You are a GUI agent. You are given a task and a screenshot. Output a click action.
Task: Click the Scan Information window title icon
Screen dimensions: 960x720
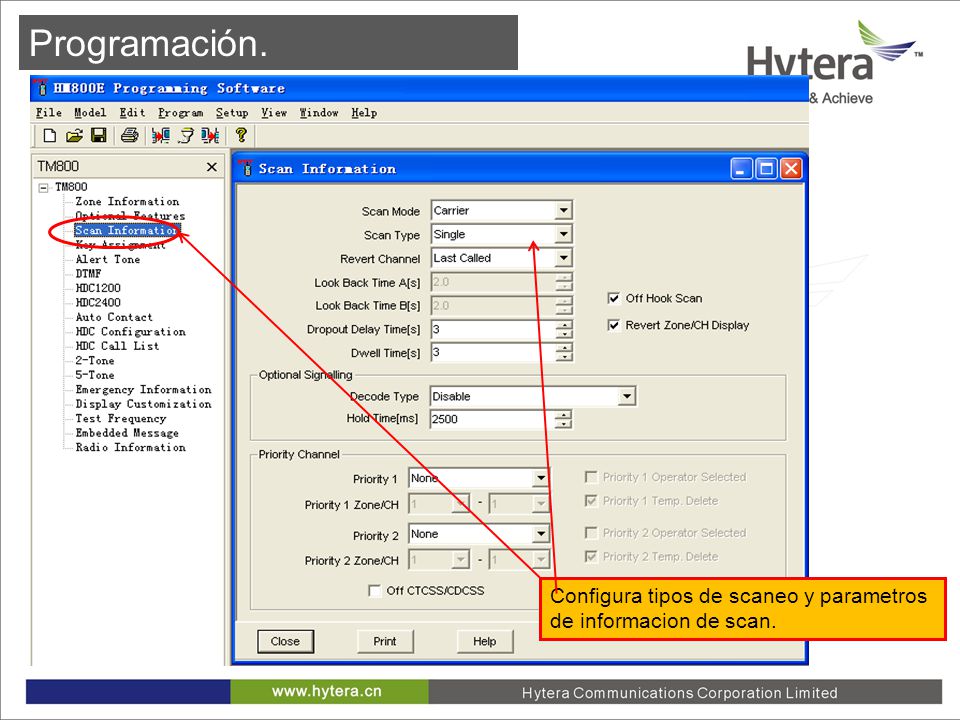point(246,168)
